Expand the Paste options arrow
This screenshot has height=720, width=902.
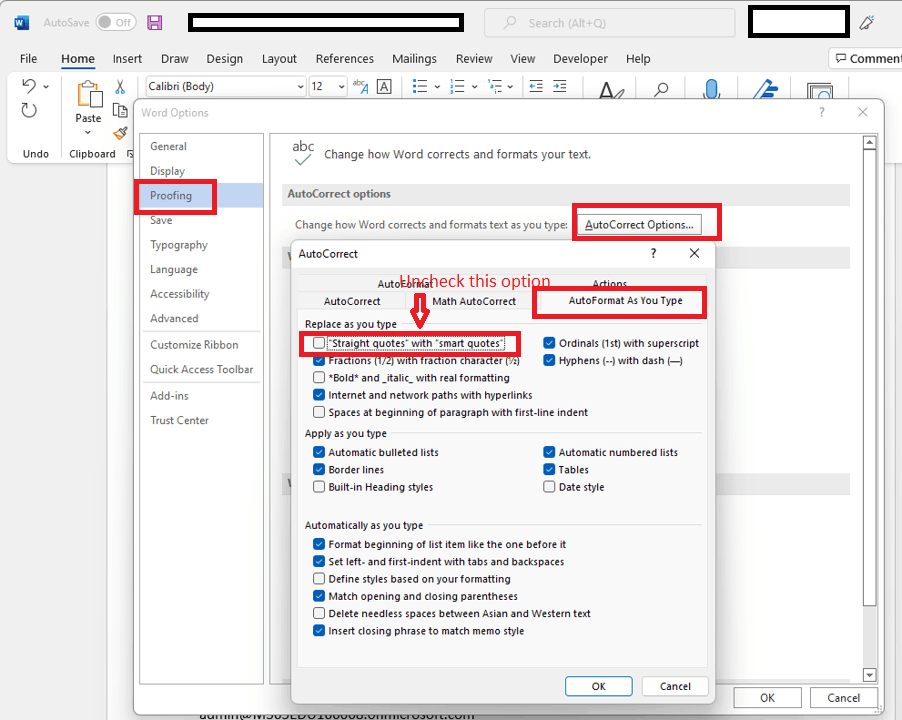(x=88, y=133)
